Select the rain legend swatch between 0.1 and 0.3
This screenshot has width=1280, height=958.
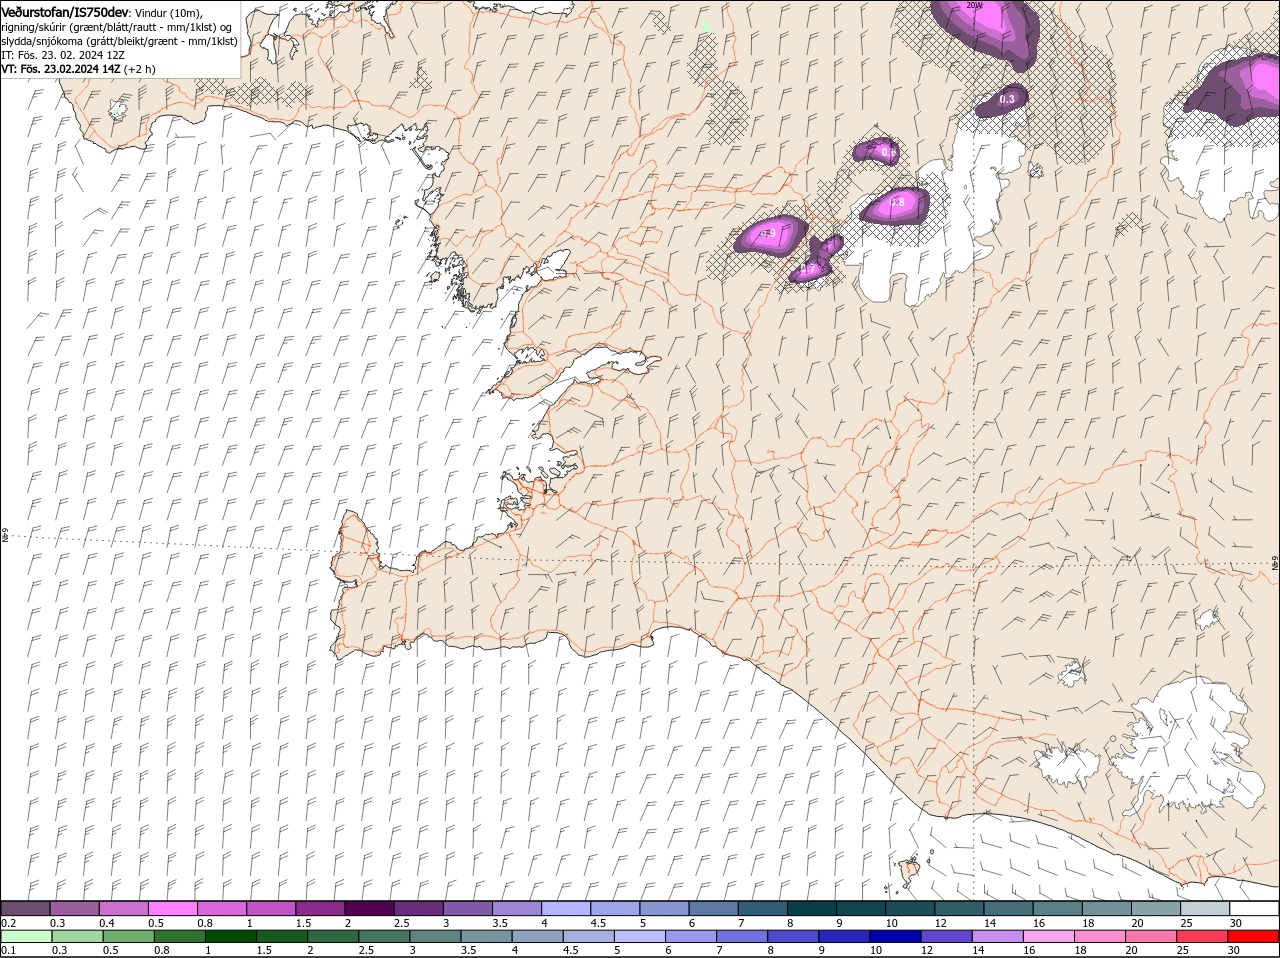pyautogui.click(x=27, y=937)
